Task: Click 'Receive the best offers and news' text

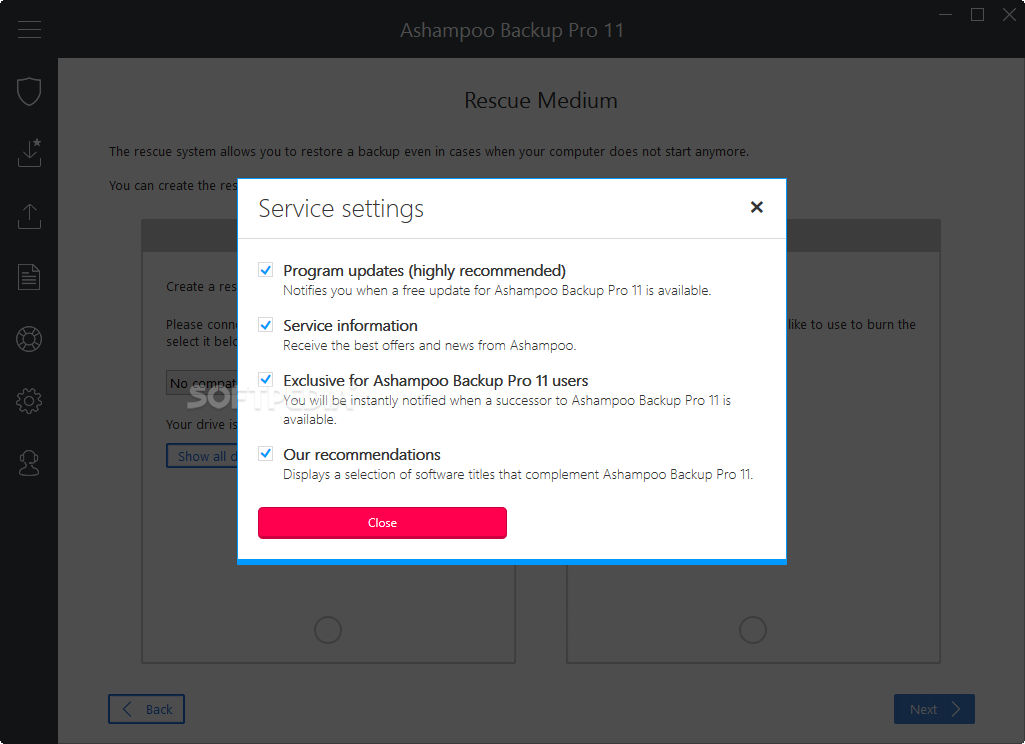Action: 429,345
